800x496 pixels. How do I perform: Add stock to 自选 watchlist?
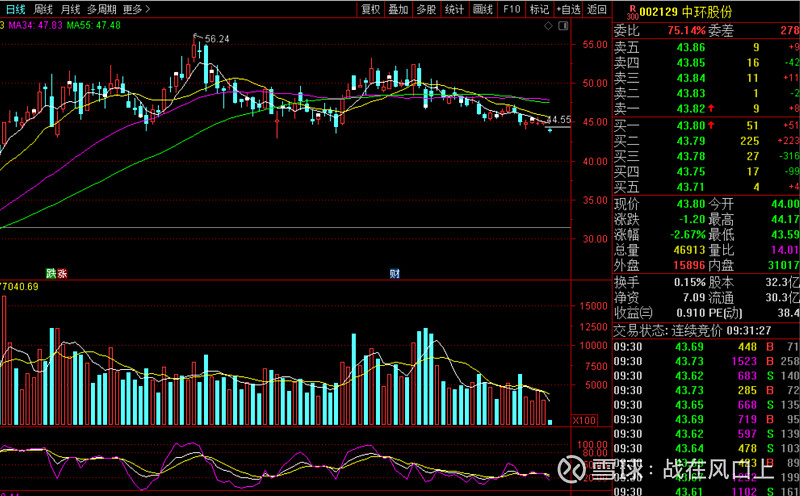[567, 9]
